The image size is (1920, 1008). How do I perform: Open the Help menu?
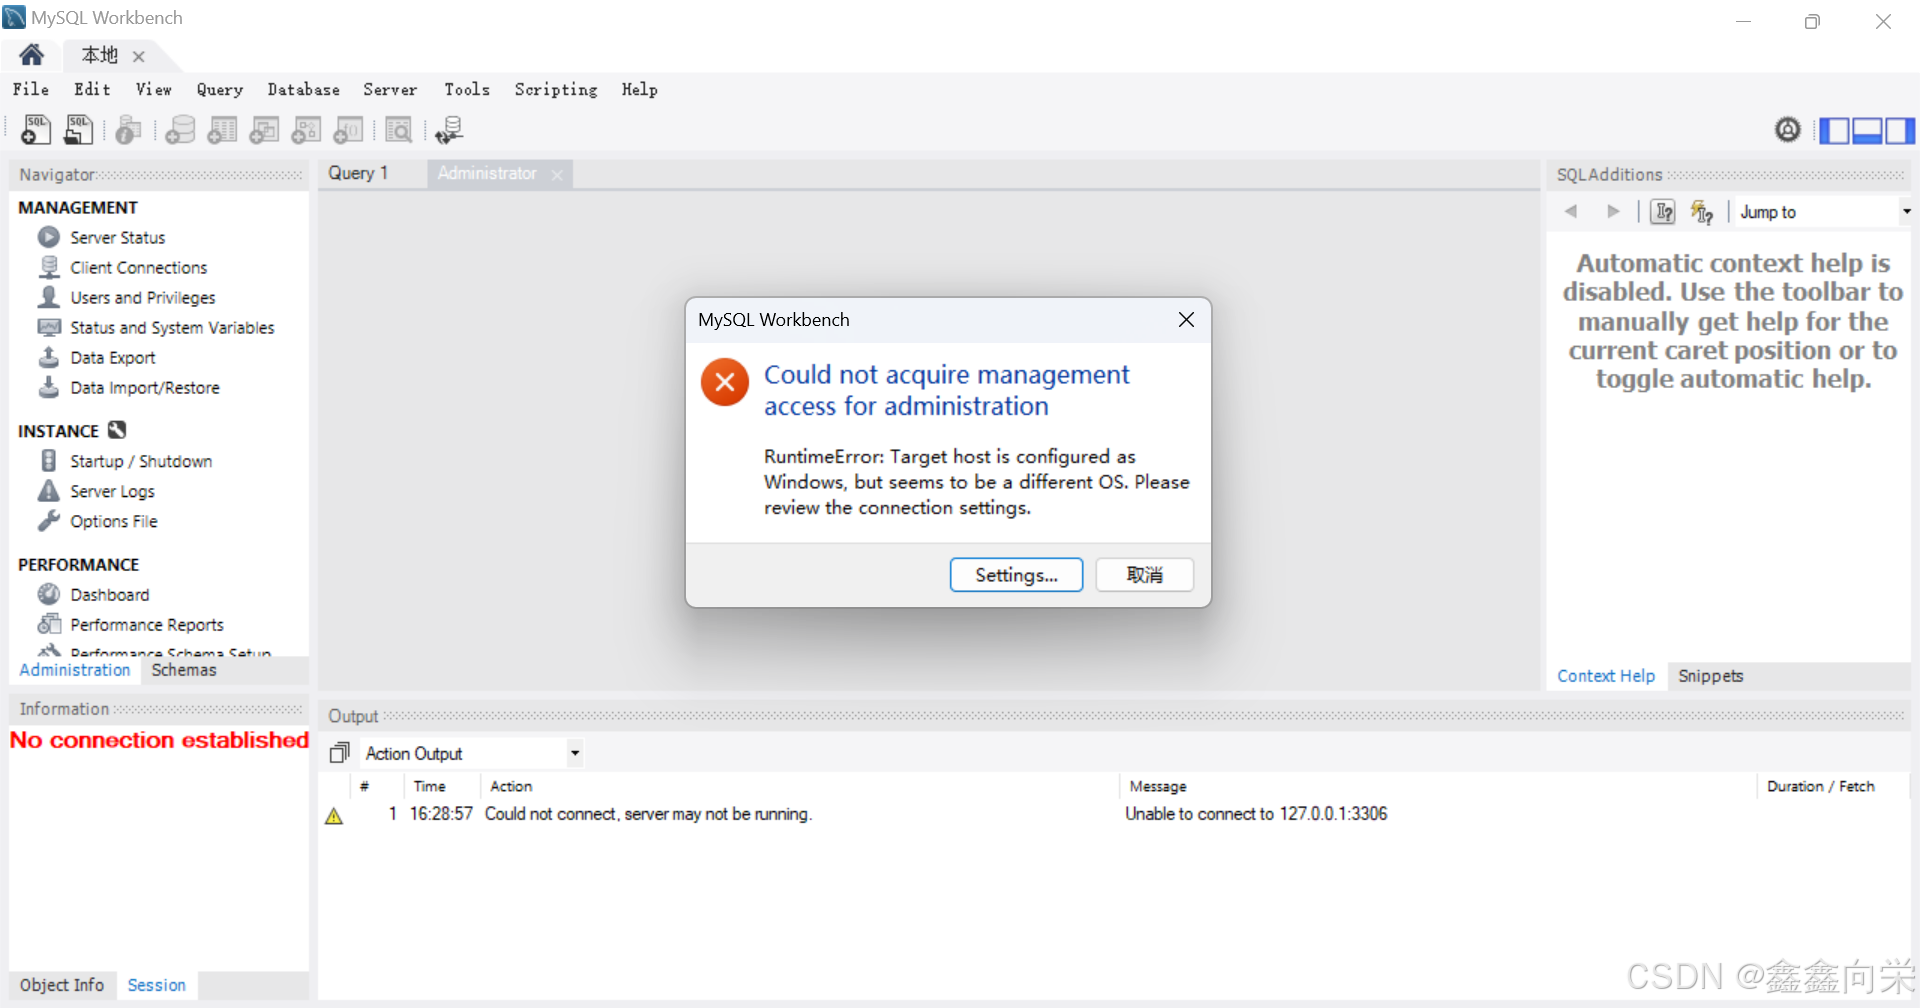point(640,89)
